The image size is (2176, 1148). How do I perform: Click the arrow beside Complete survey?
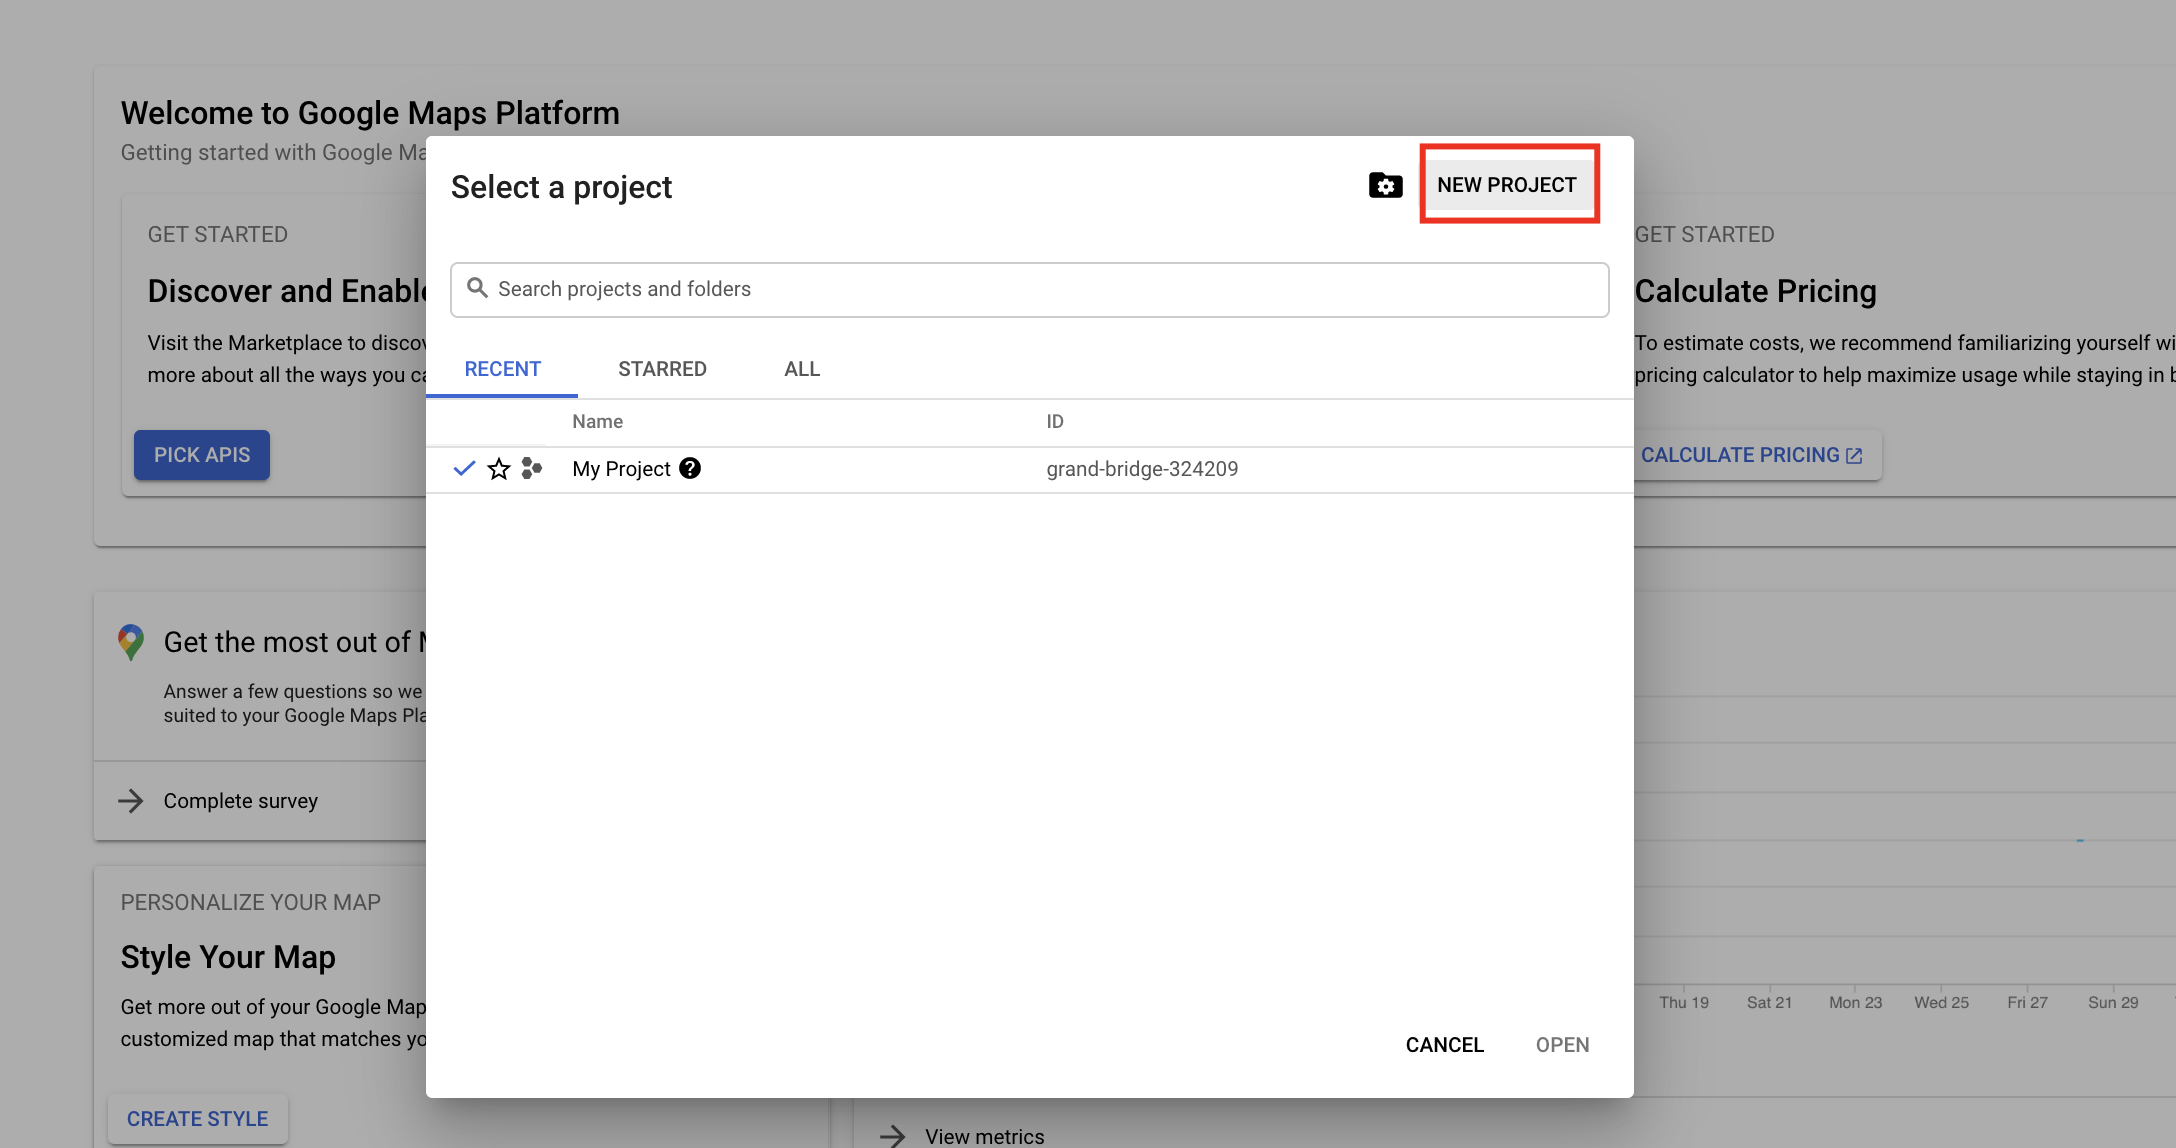[x=131, y=800]
